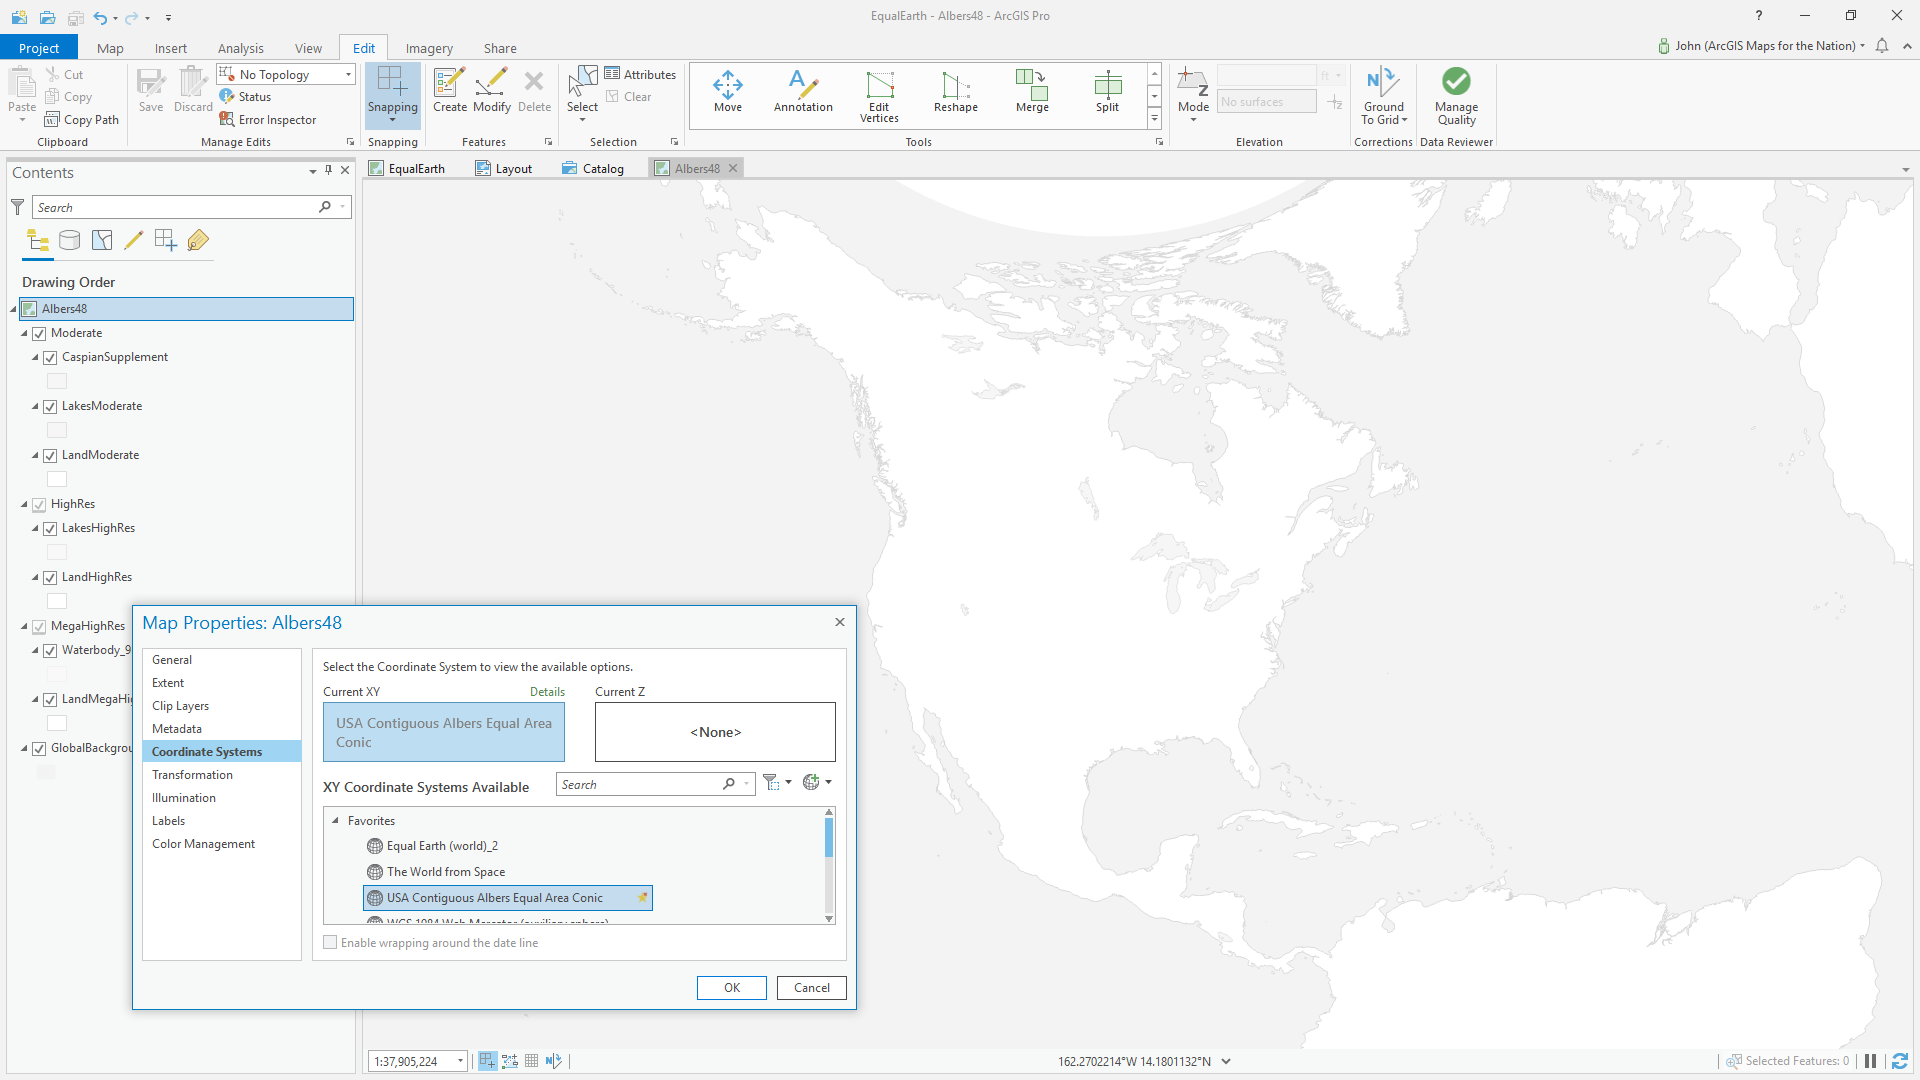This screenshot has height=1080, width=1920.
Task: Open the Project tab
Action: 39,48
